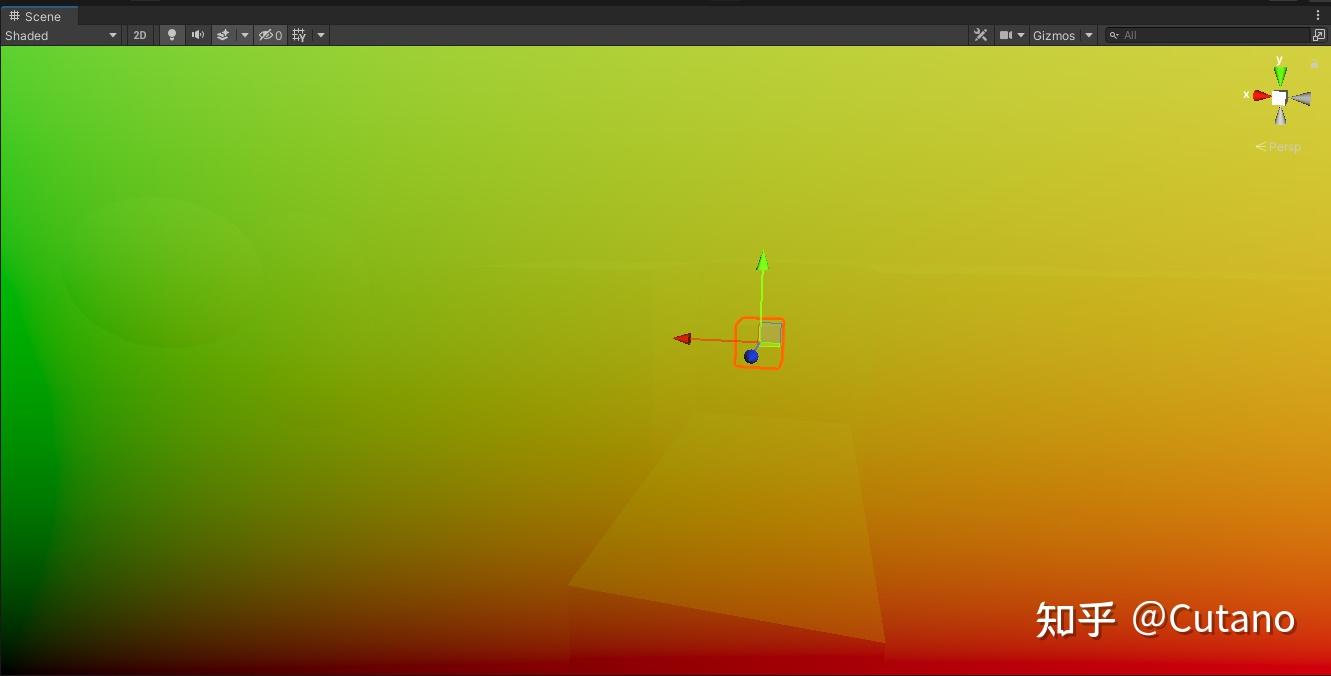Open the grid settings dropdown arrow
This screenshot has height=676, width=1331.
[319, 35]
